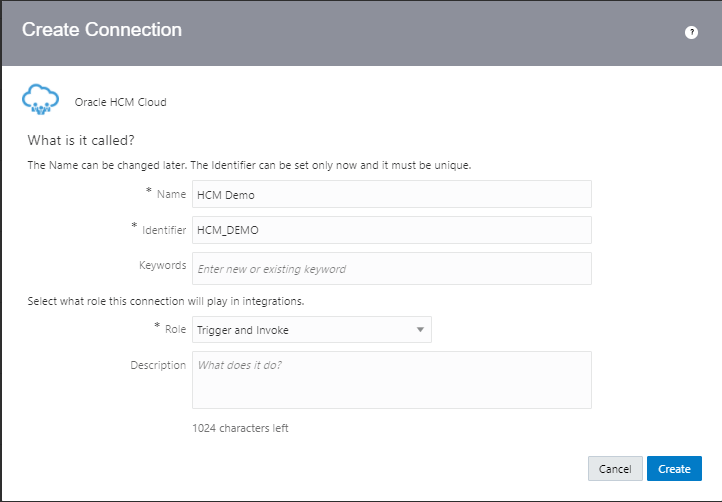Click the Description text area
This screenshot has width=722, height=502.
[391, 379]
